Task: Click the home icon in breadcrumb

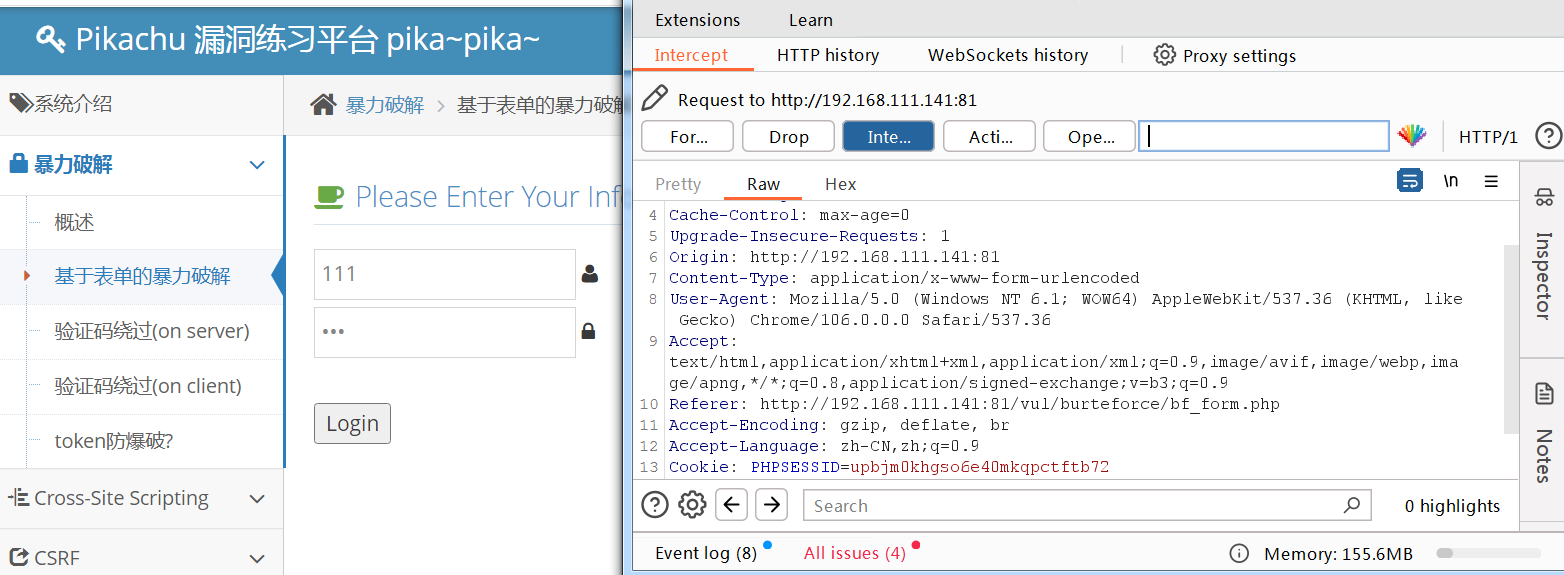Action: click(x=322, y=105)
